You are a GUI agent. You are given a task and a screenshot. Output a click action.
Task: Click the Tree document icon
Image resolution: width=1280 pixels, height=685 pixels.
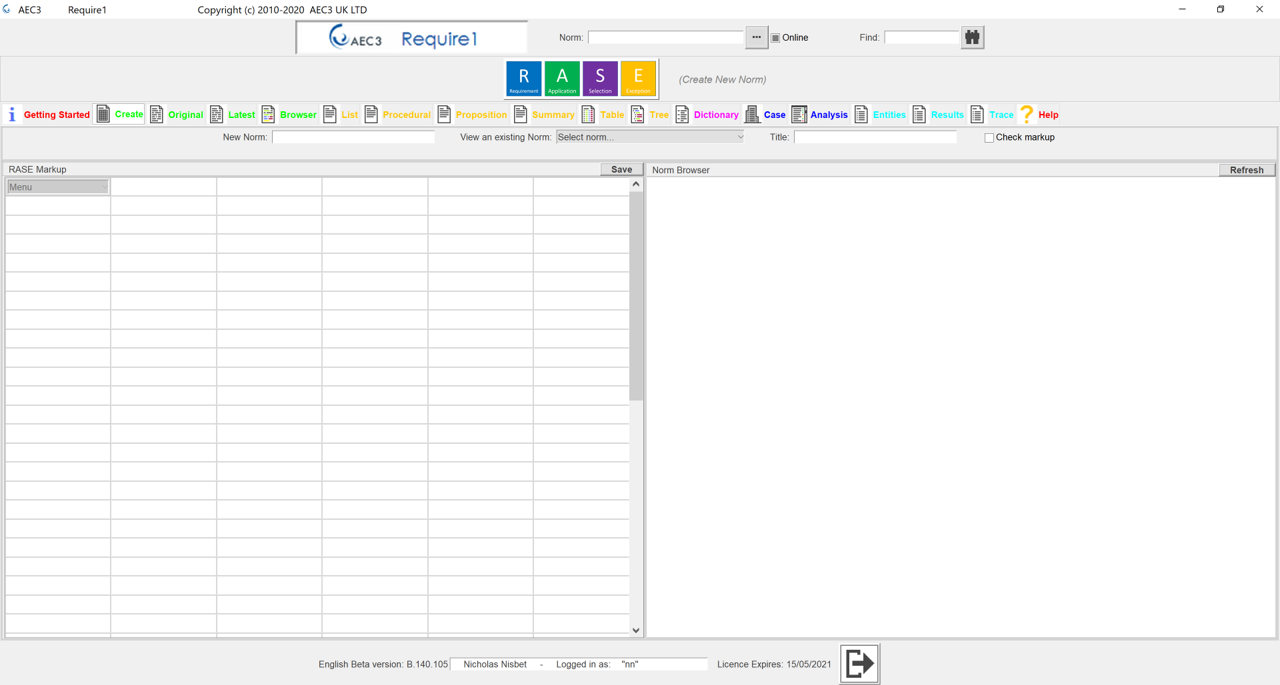[x=637, y=115]
